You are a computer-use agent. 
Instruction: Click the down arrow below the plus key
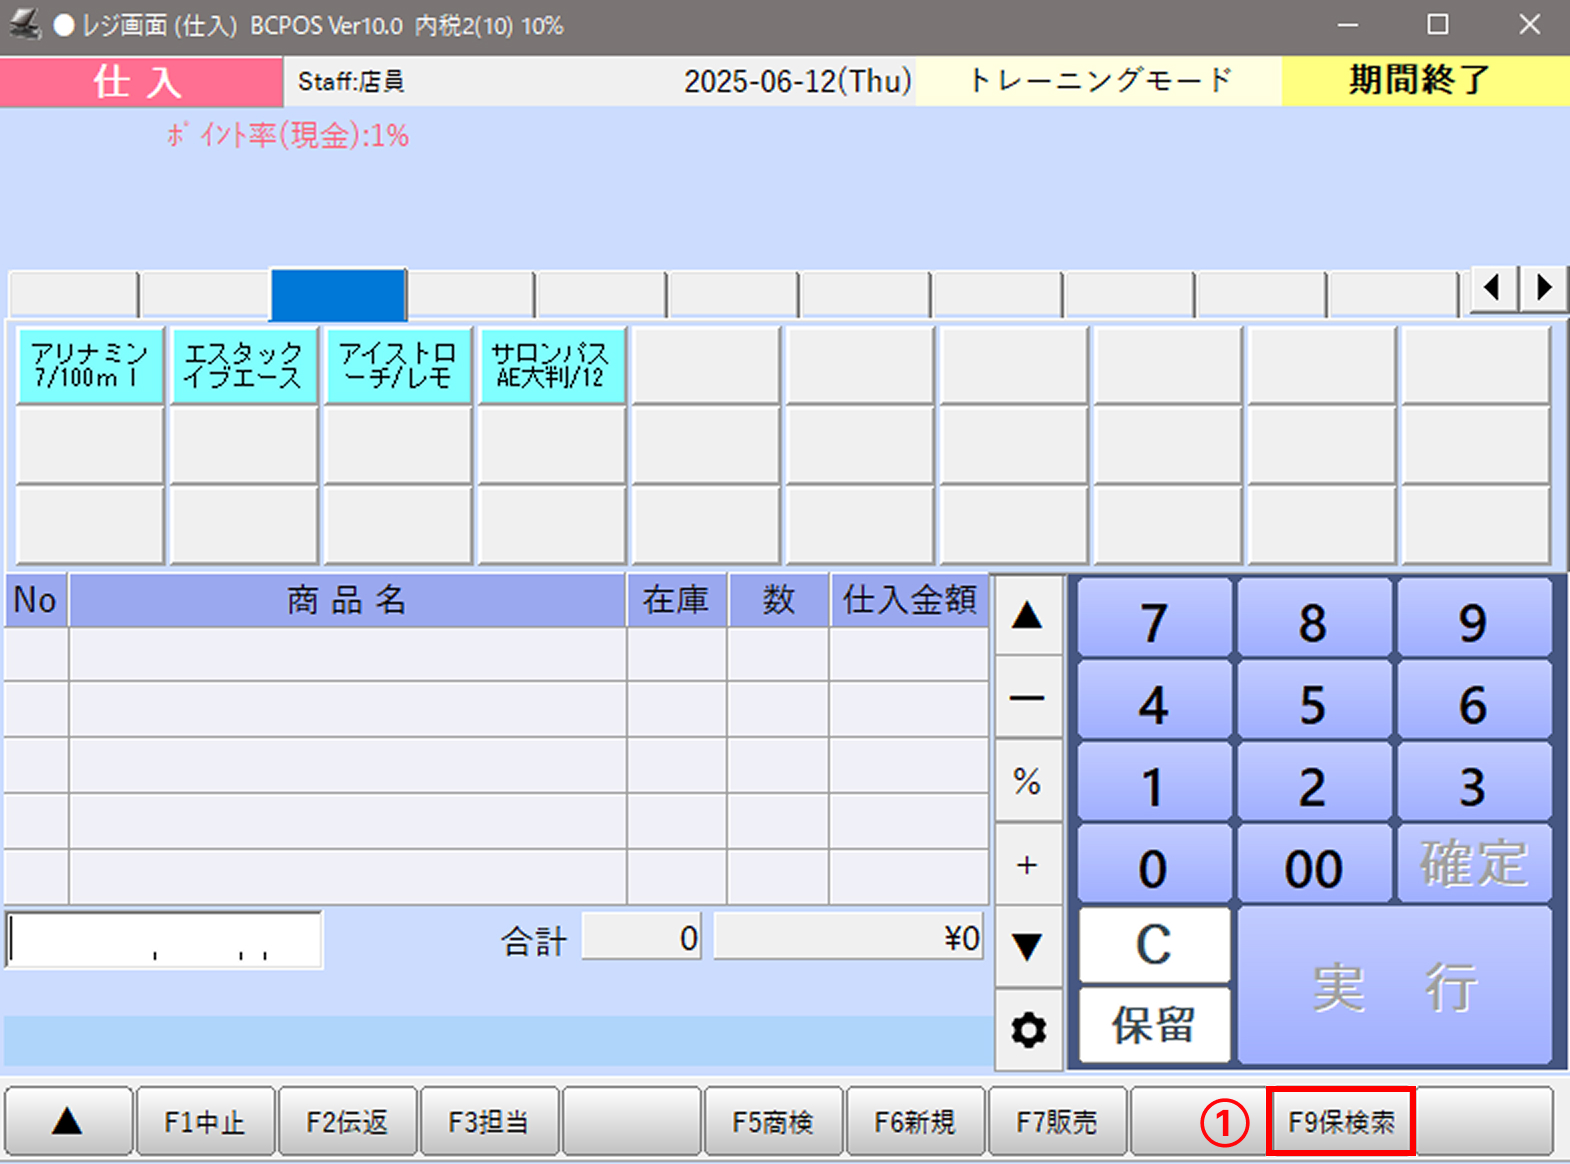click(1027, 945)
